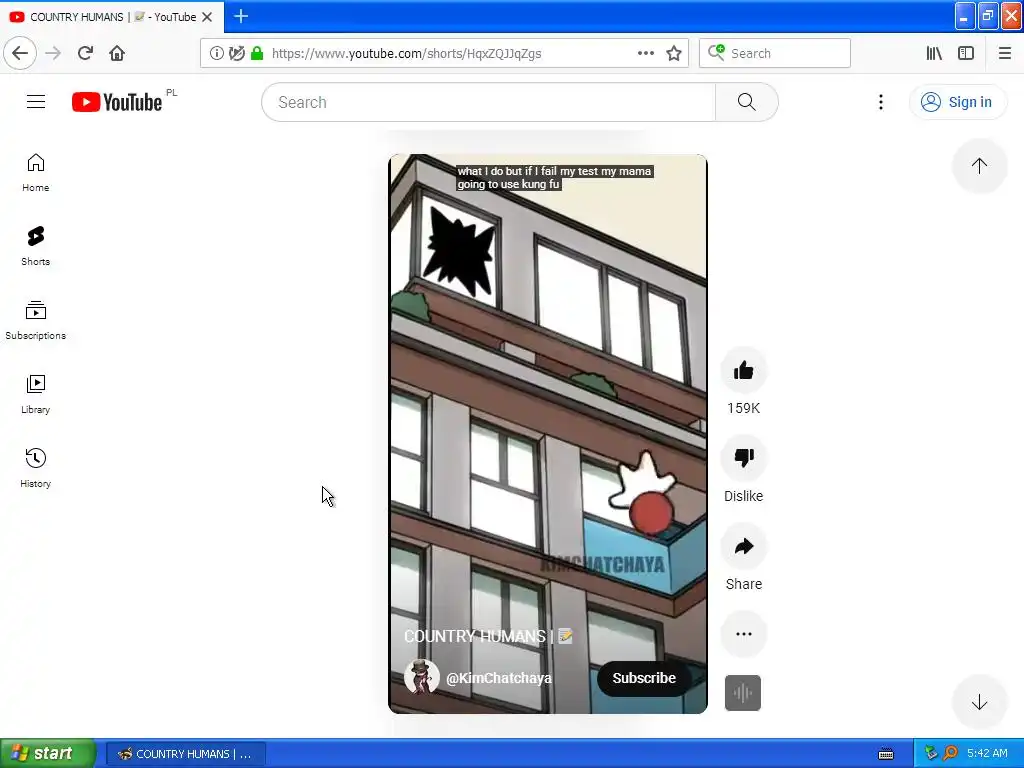Click the green padlock security icon
Screen dimensions: 1024x768
pos(257,54)
